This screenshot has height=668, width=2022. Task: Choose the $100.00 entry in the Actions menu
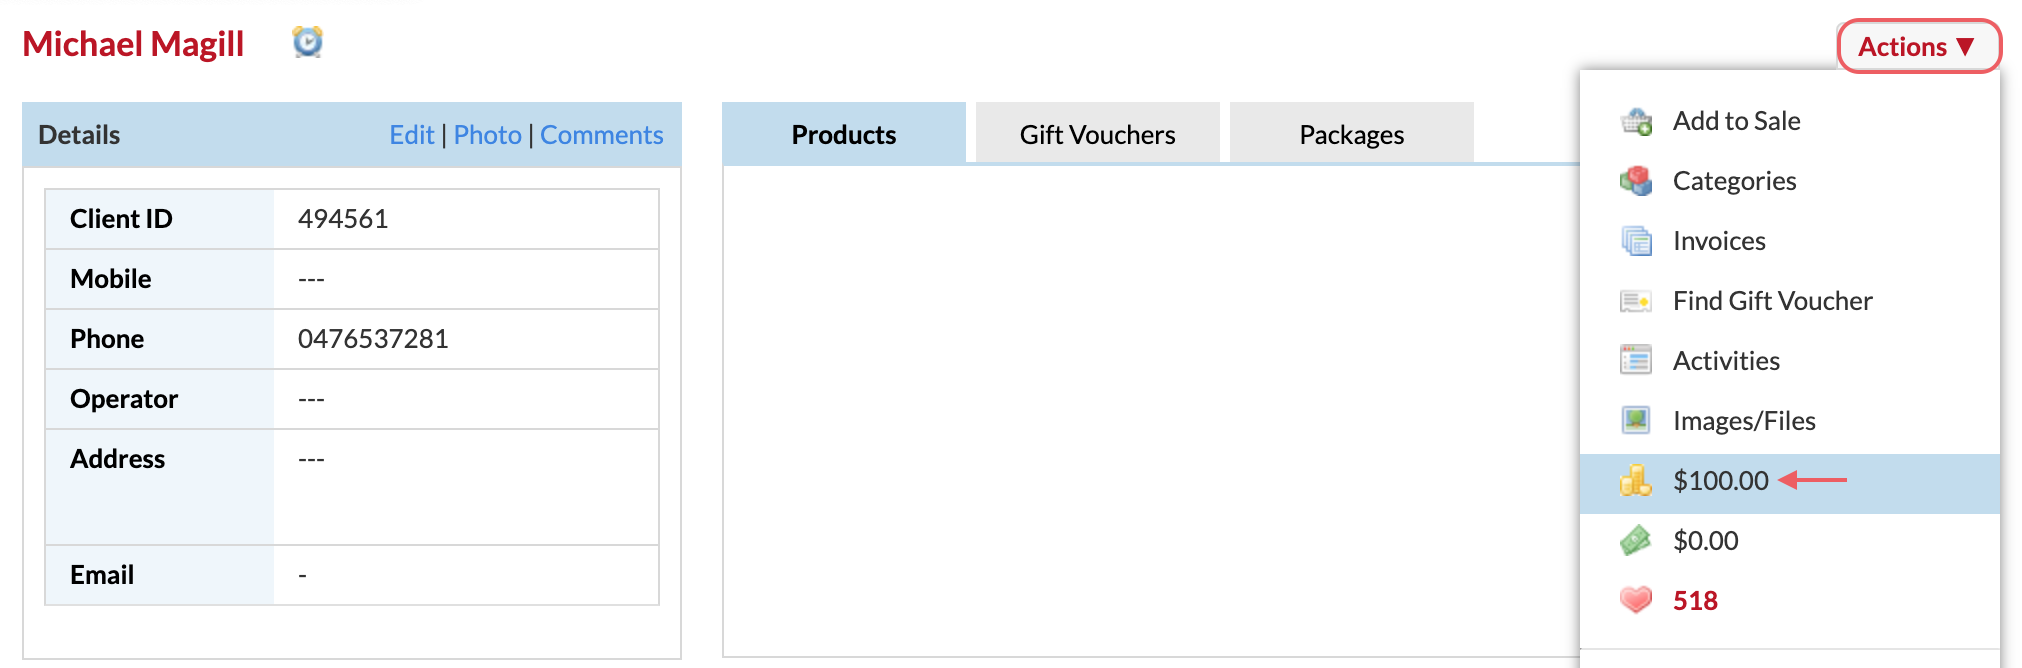(1790, 483)
